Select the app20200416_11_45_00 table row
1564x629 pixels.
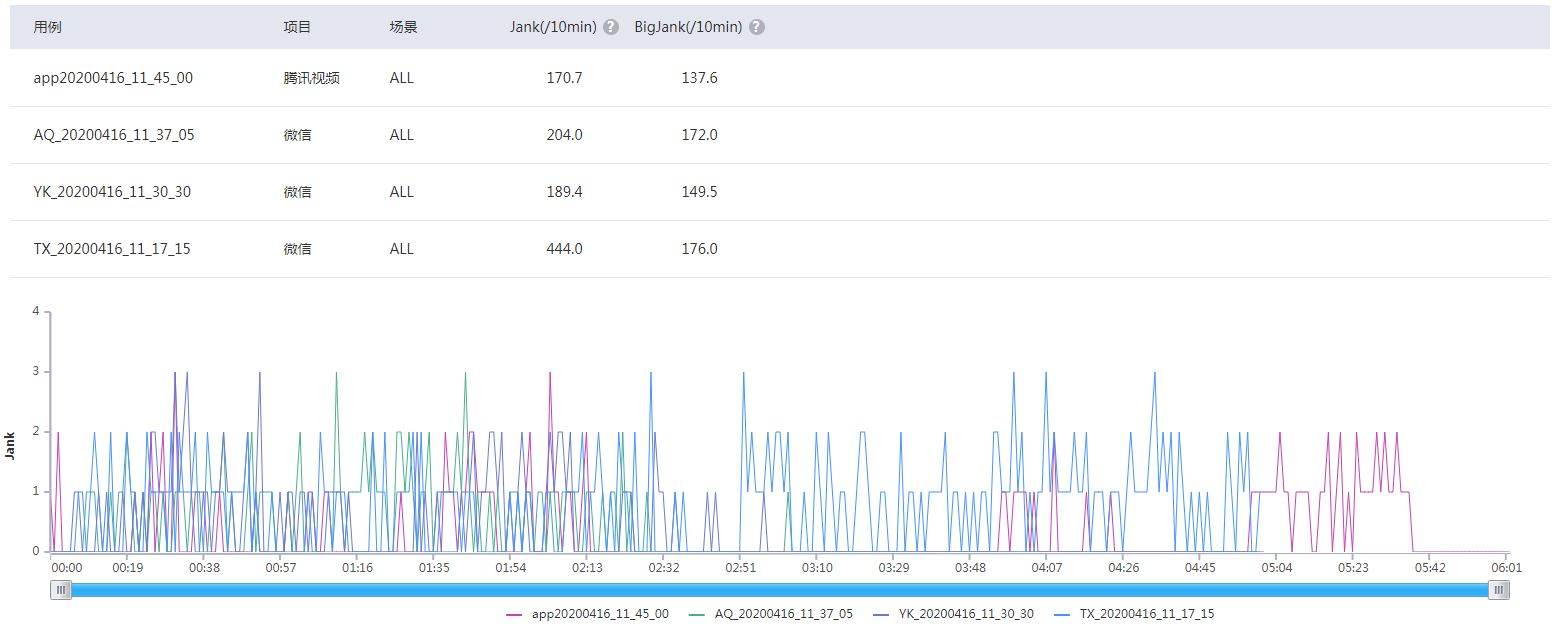click(x=780, y=78)
